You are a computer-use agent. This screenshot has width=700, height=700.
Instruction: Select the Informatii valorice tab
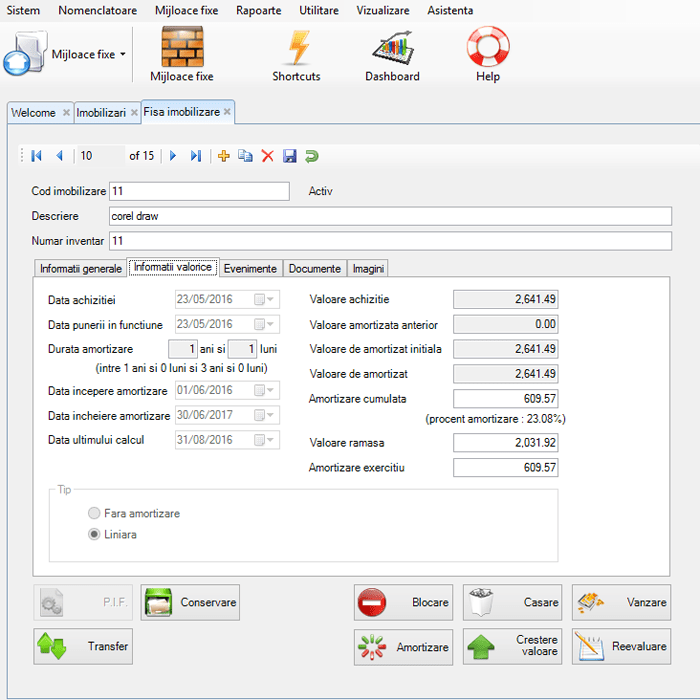[x=173, y=267]
